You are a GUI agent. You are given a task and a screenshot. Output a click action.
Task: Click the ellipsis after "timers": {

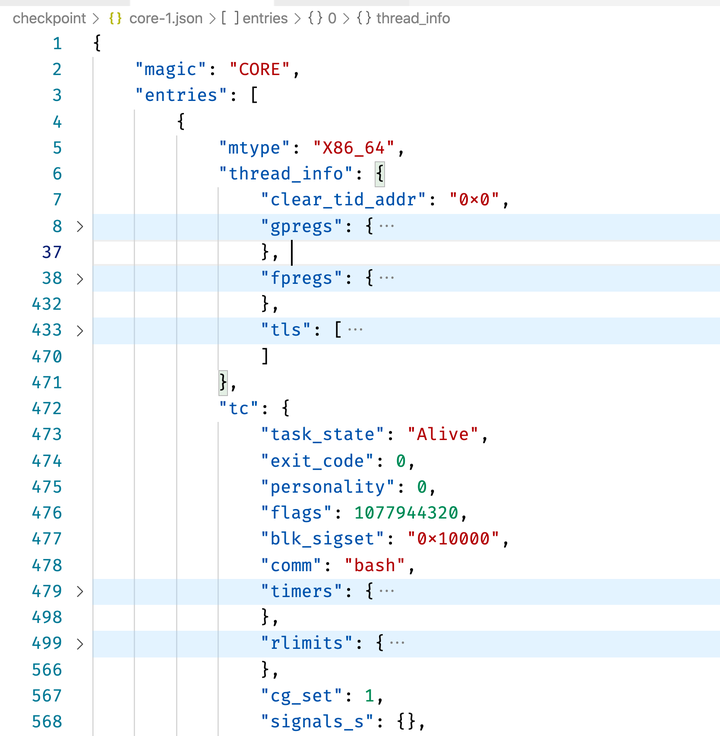pos(387,590)
